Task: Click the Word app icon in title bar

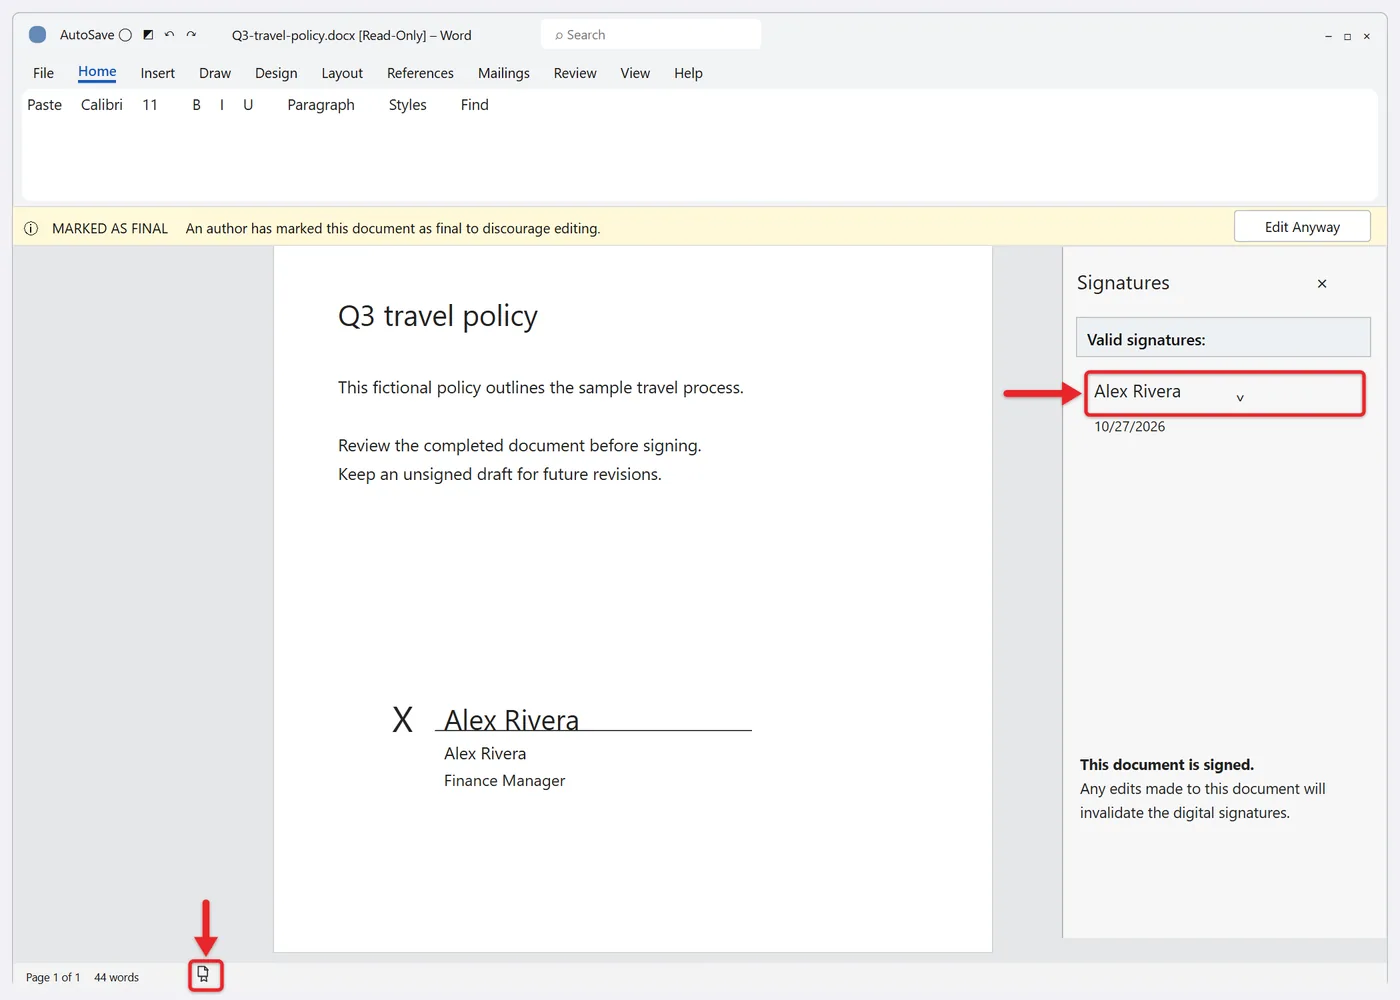Action: point(38,35)
